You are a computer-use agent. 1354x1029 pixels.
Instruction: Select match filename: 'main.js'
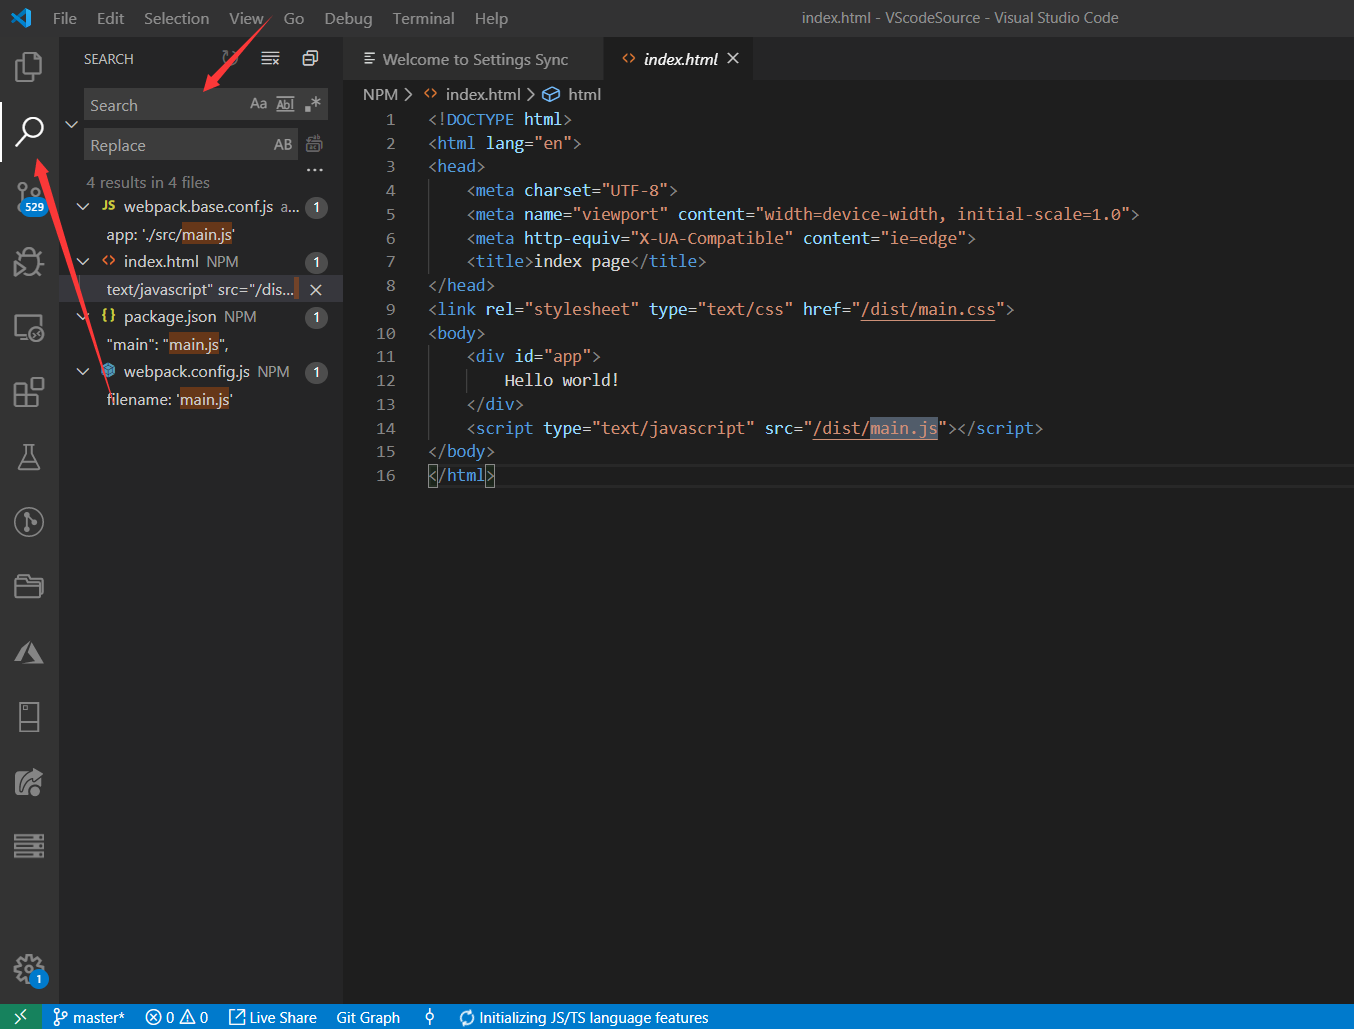169,399
